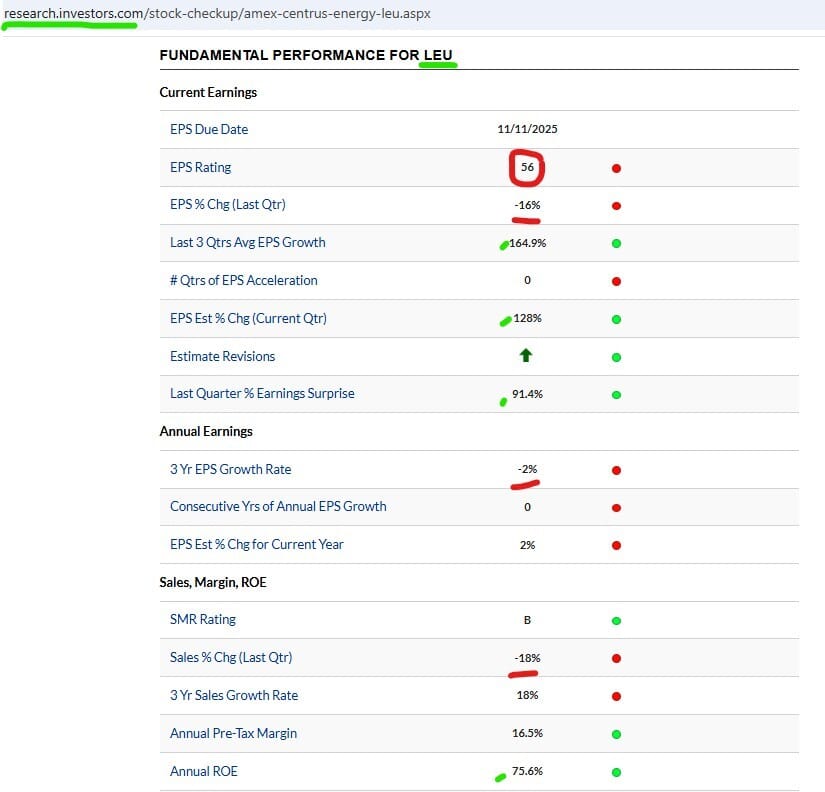Select the 2% current year estimate value
The height and width of the screenshot is (792, 825).
[527, 545]
